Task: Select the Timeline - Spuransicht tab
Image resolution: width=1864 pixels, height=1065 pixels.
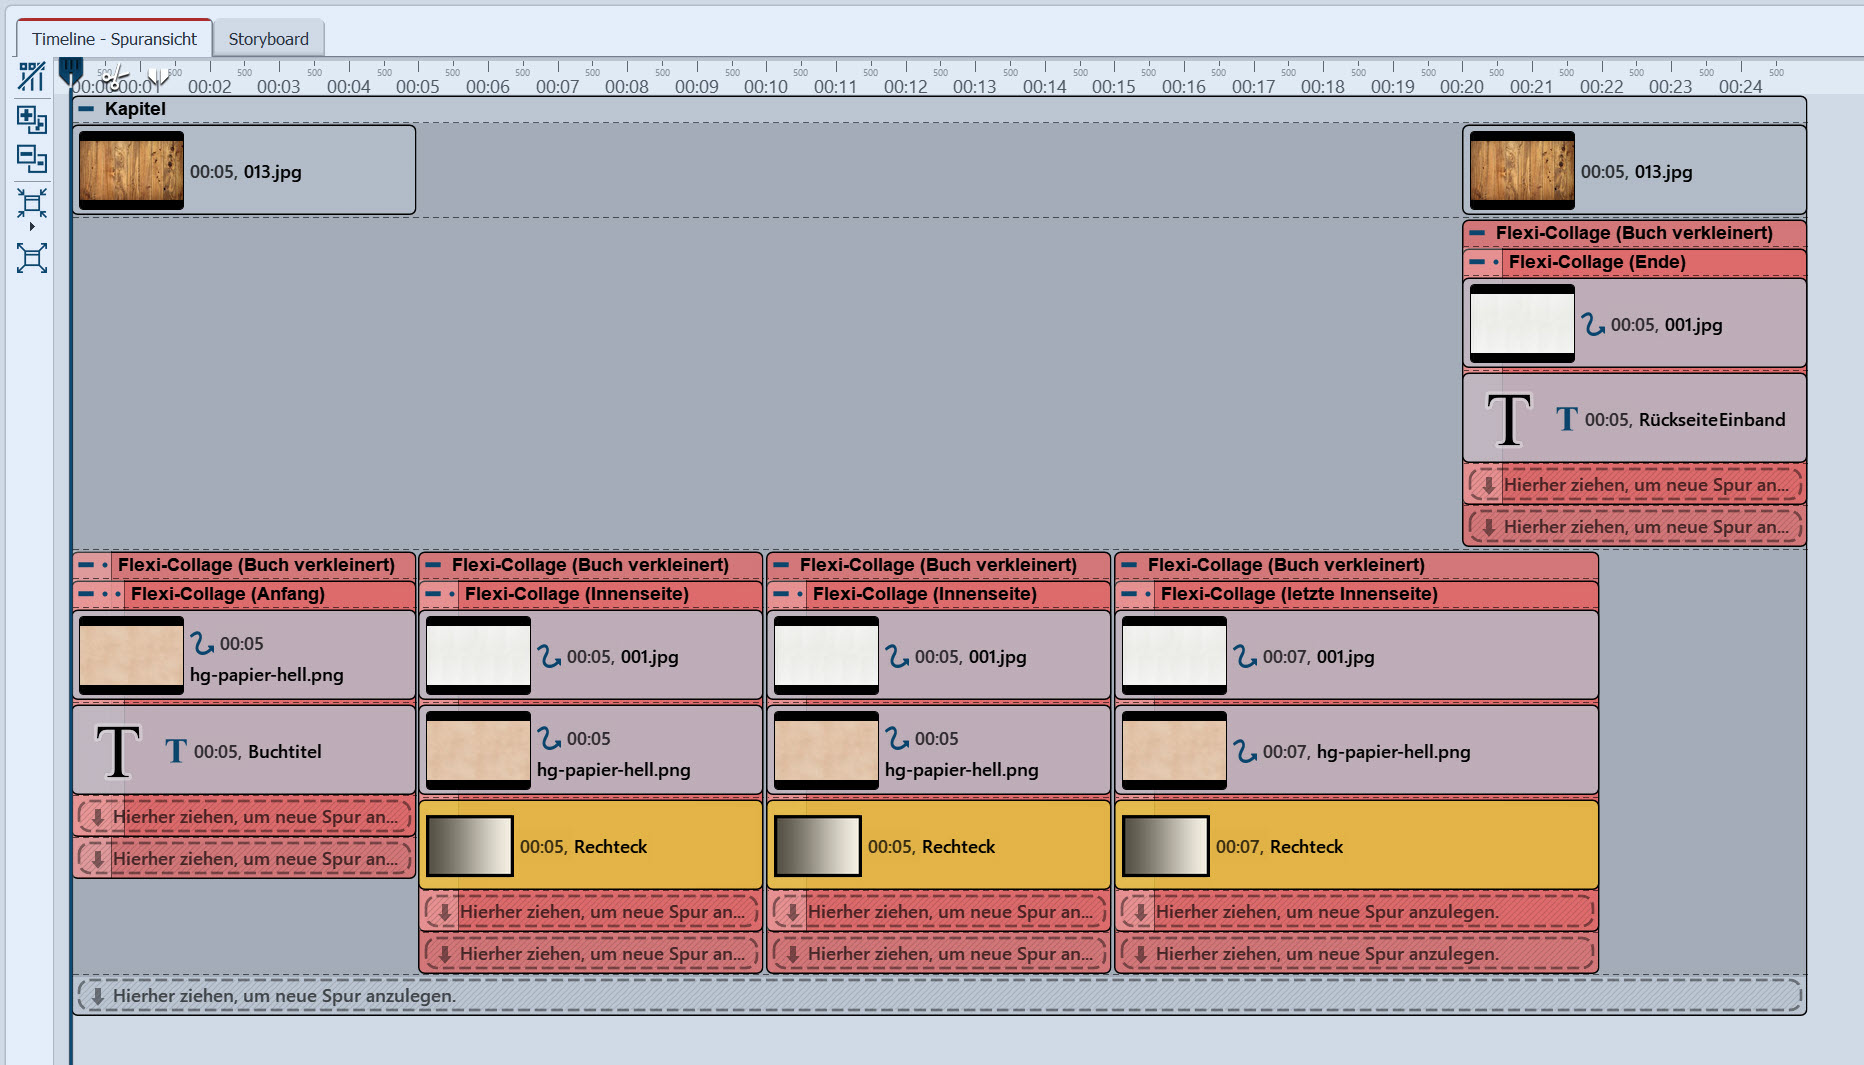Action: pyautogui.click(x=114, y=39)
